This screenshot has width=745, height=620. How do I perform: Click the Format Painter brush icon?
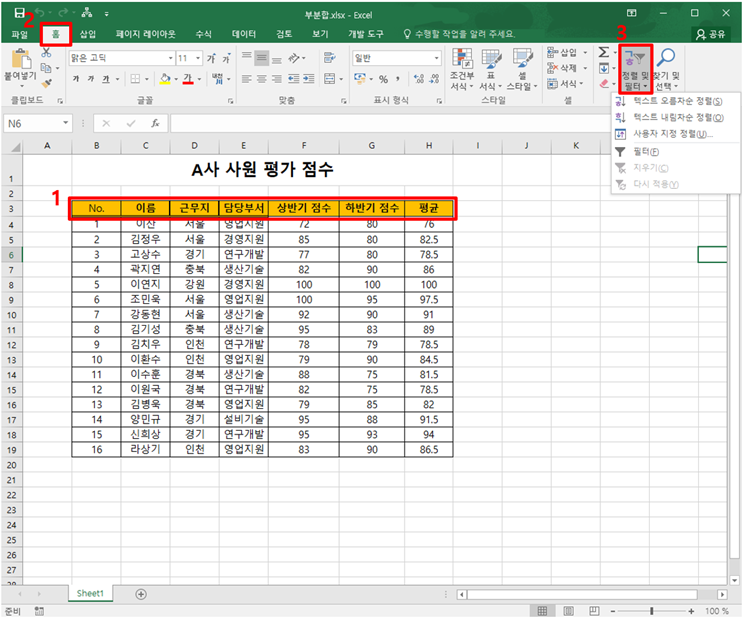pyautogui.click(x=46, y=84)
